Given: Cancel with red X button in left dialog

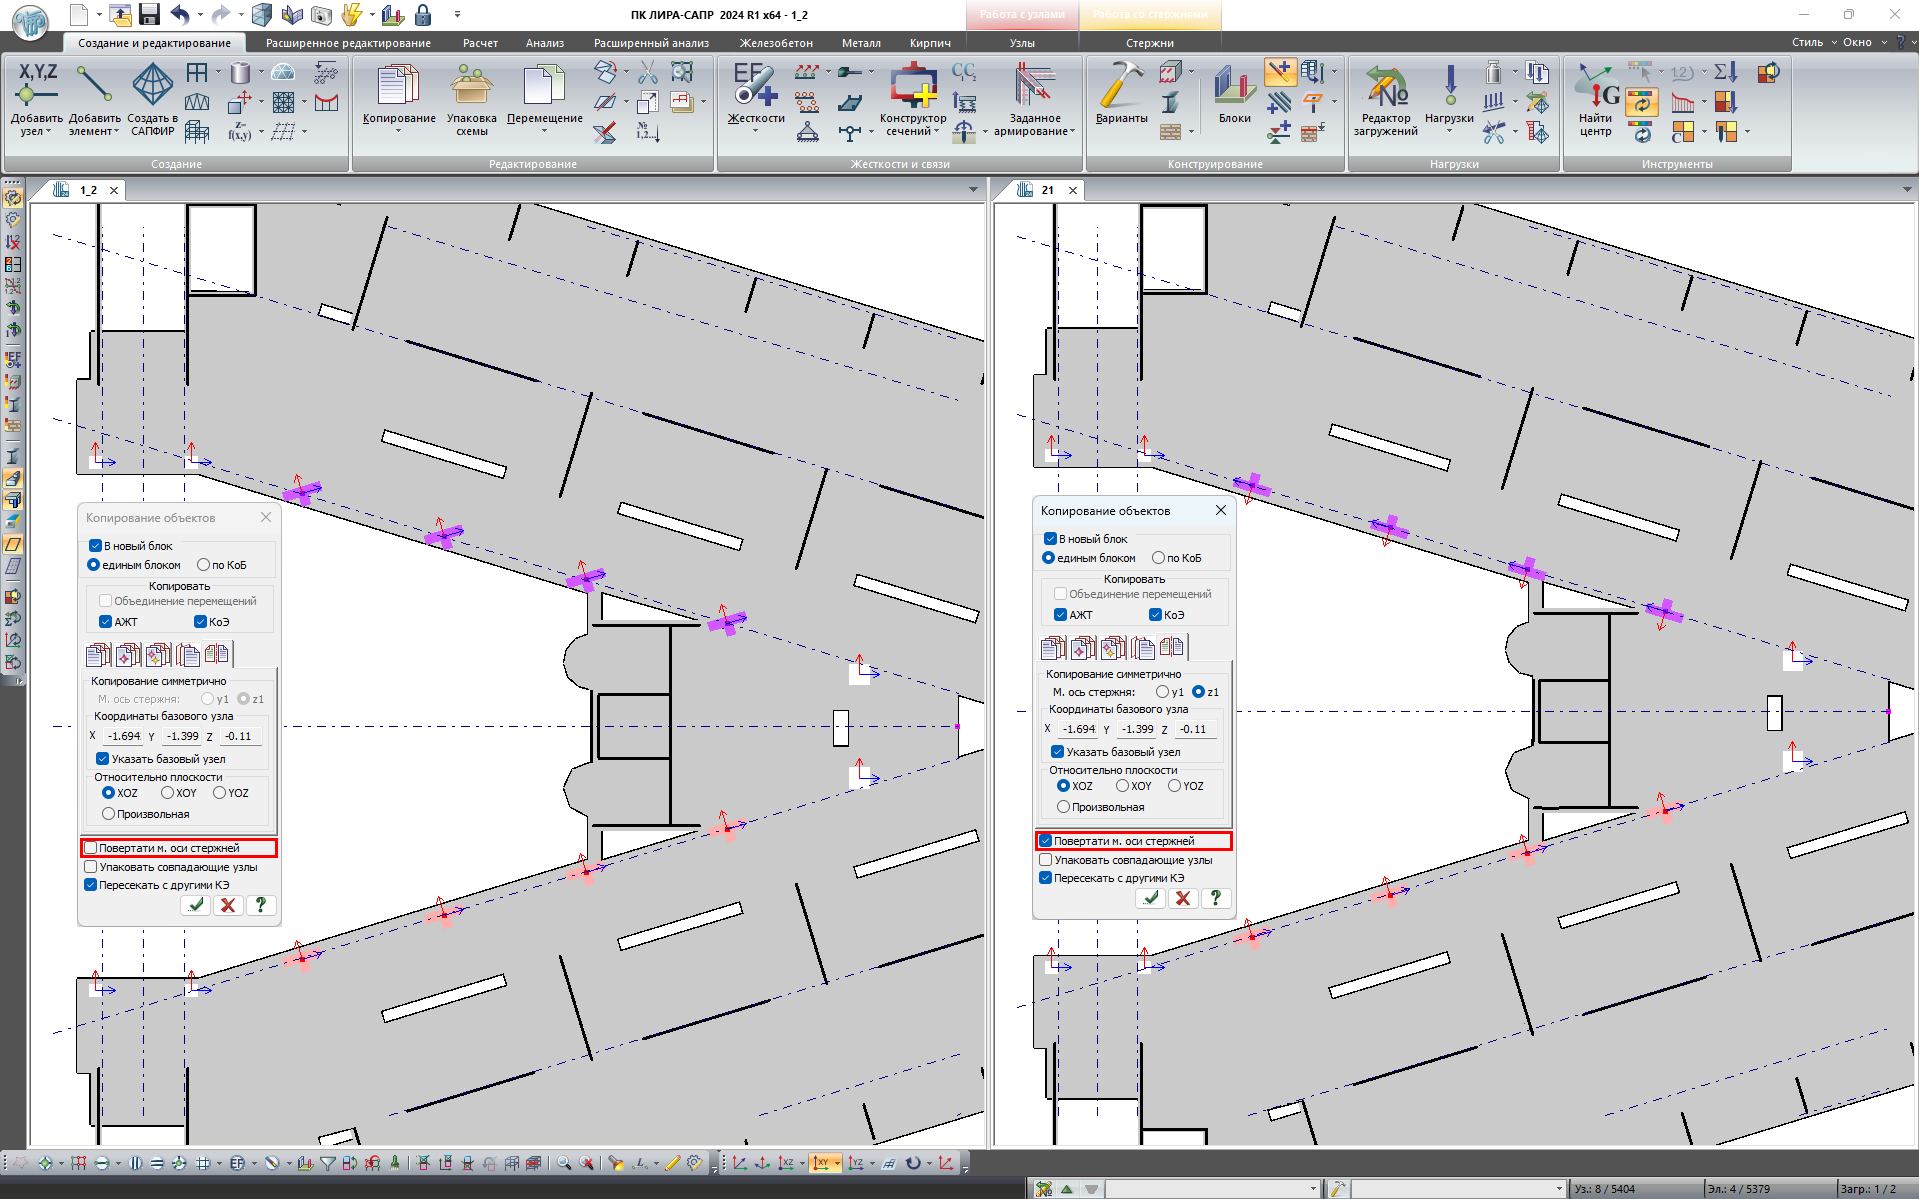Looking at the screenshot, I should coord(228,905).
